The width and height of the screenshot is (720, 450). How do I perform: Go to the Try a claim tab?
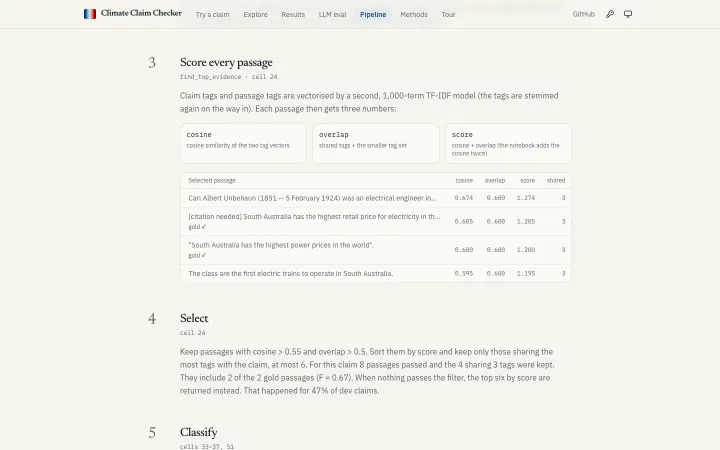pos(213,15)
